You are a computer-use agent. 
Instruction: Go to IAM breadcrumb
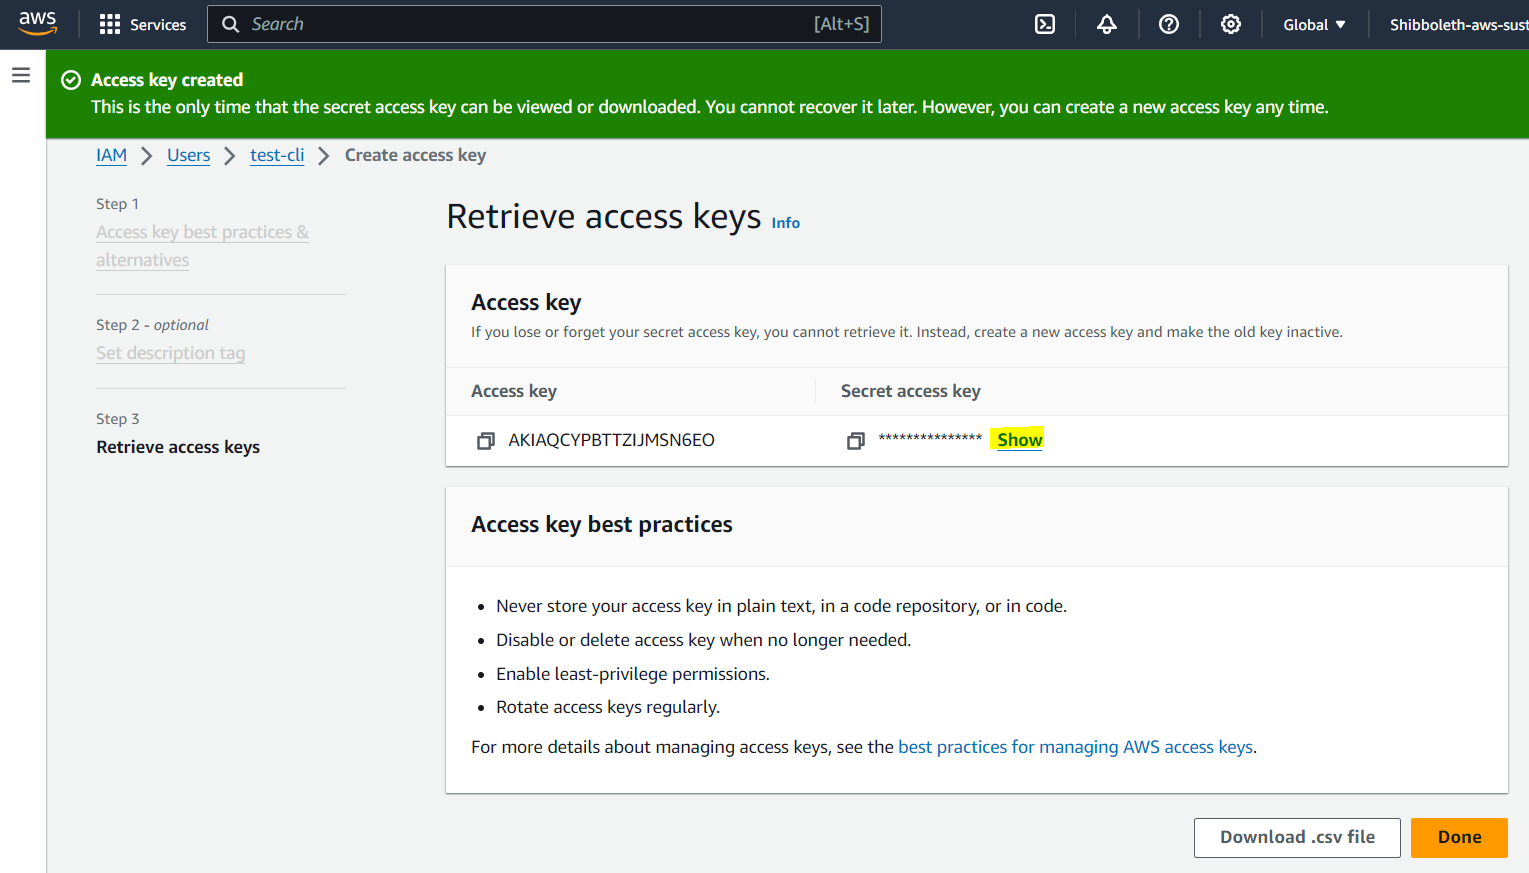click(111, 155)
